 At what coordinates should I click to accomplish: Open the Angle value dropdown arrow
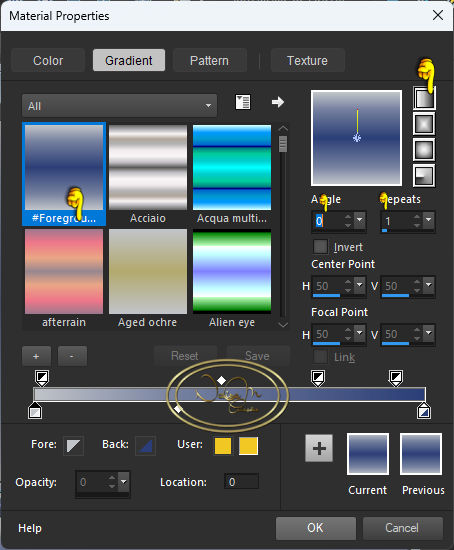pos(360,220)
